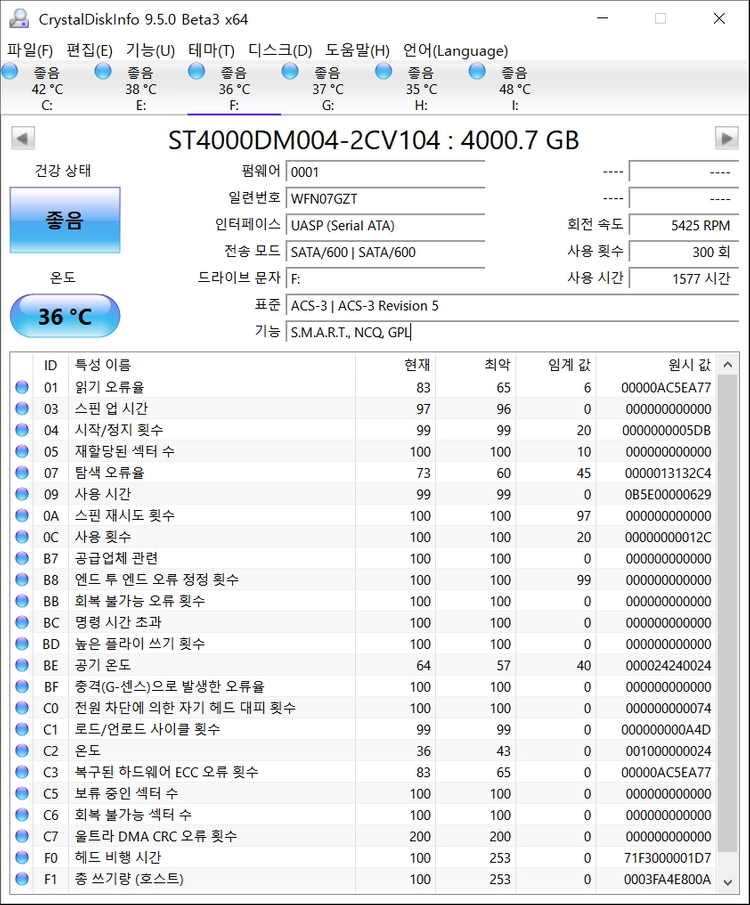Image resolution: width=750 pixels, height=905 pixels.
Task: Click status icon of 회복 불가능 섹터 수 row
Action: click(22, 814)
